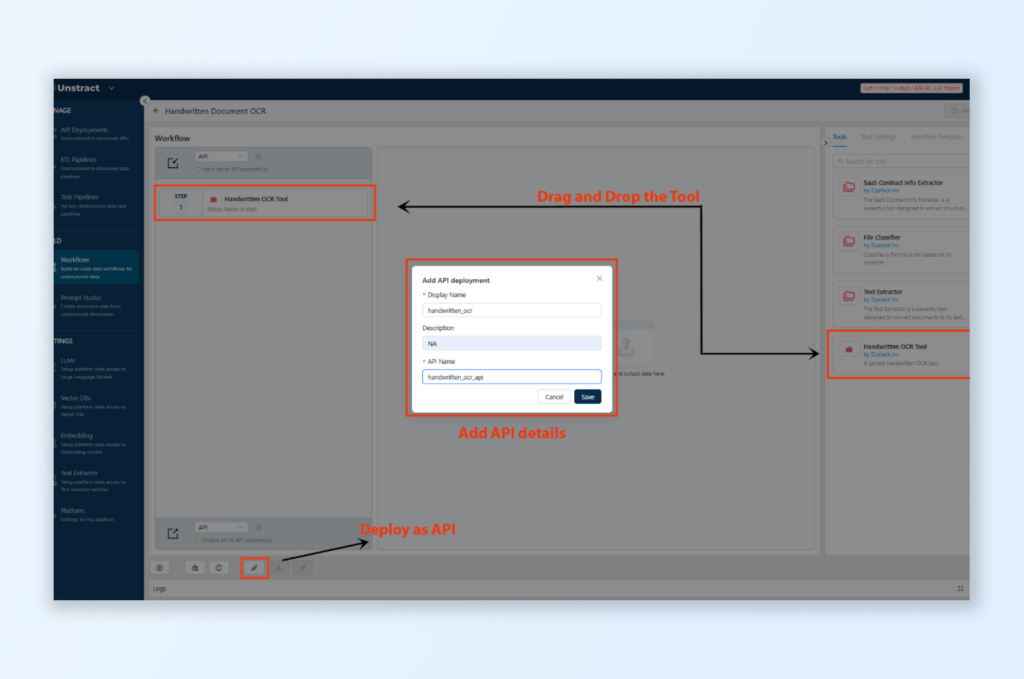Open the input configuration gear icon
The width and height of the screenshot is (1024, 679).
coord(258,156)
